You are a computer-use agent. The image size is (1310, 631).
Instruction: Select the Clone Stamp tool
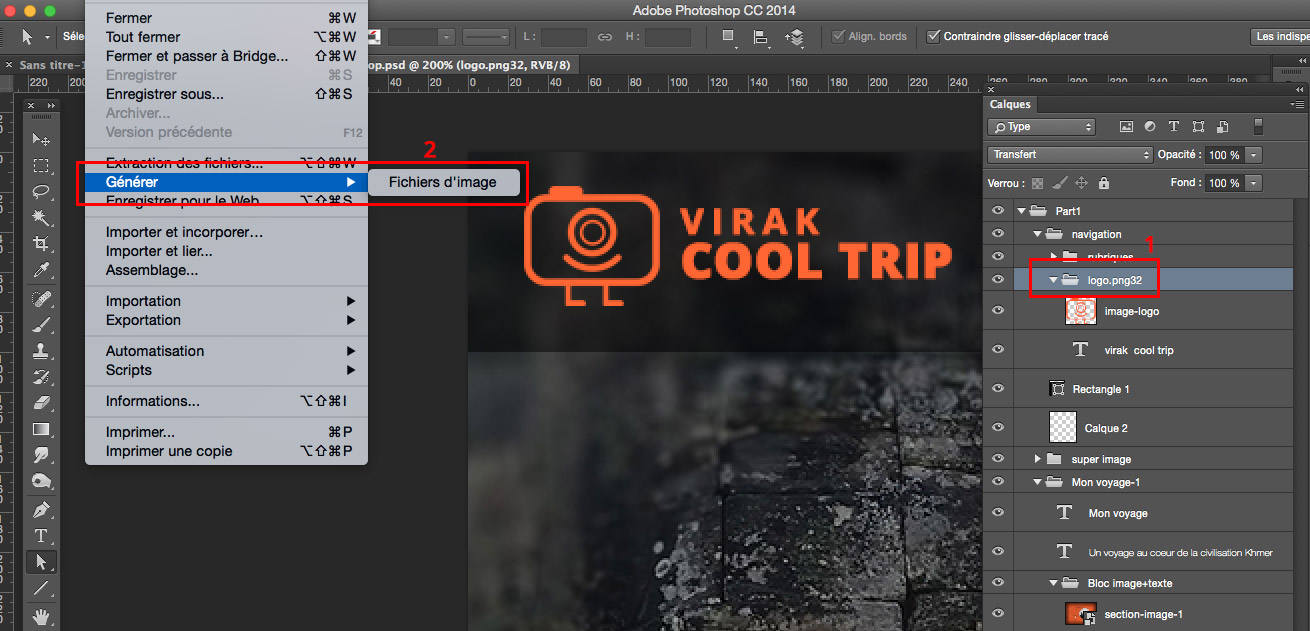click(41, 351)
